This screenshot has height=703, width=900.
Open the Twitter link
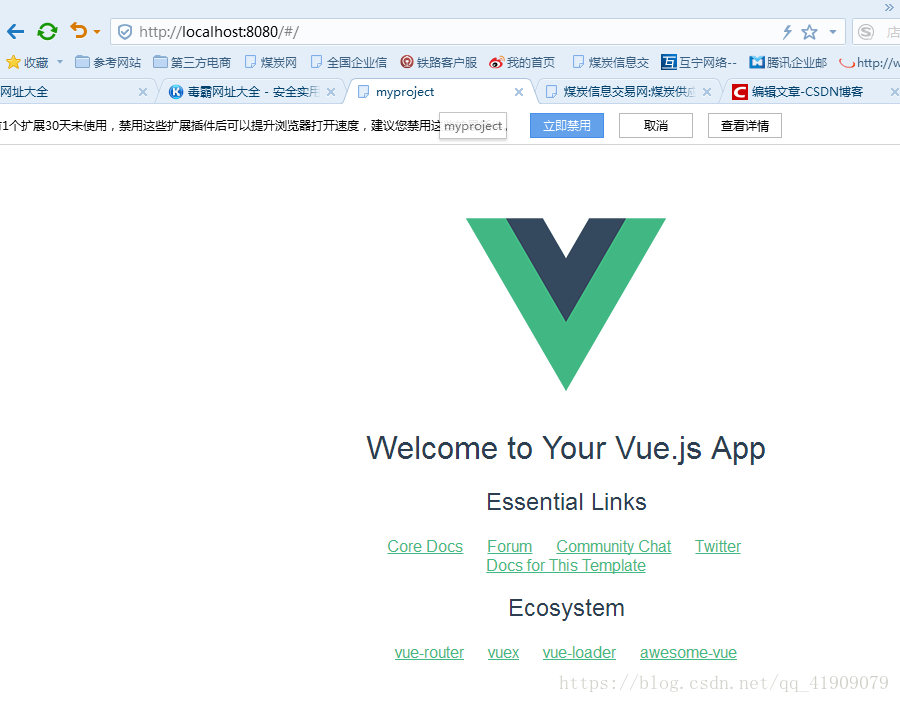point(717,546)
